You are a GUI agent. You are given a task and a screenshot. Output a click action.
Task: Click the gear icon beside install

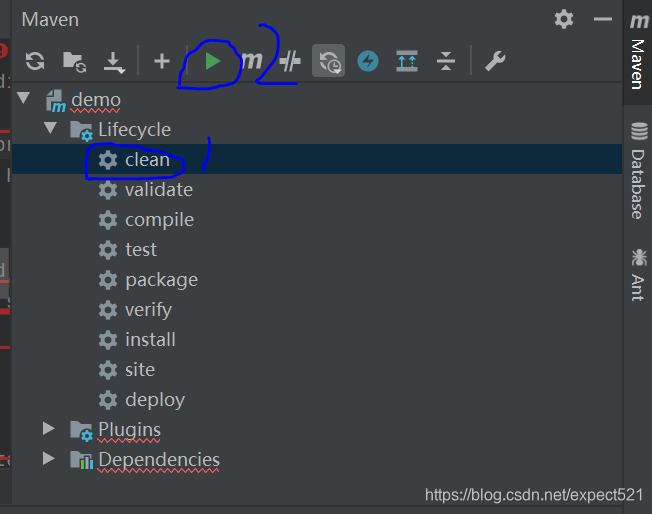(x=108, y=340)
